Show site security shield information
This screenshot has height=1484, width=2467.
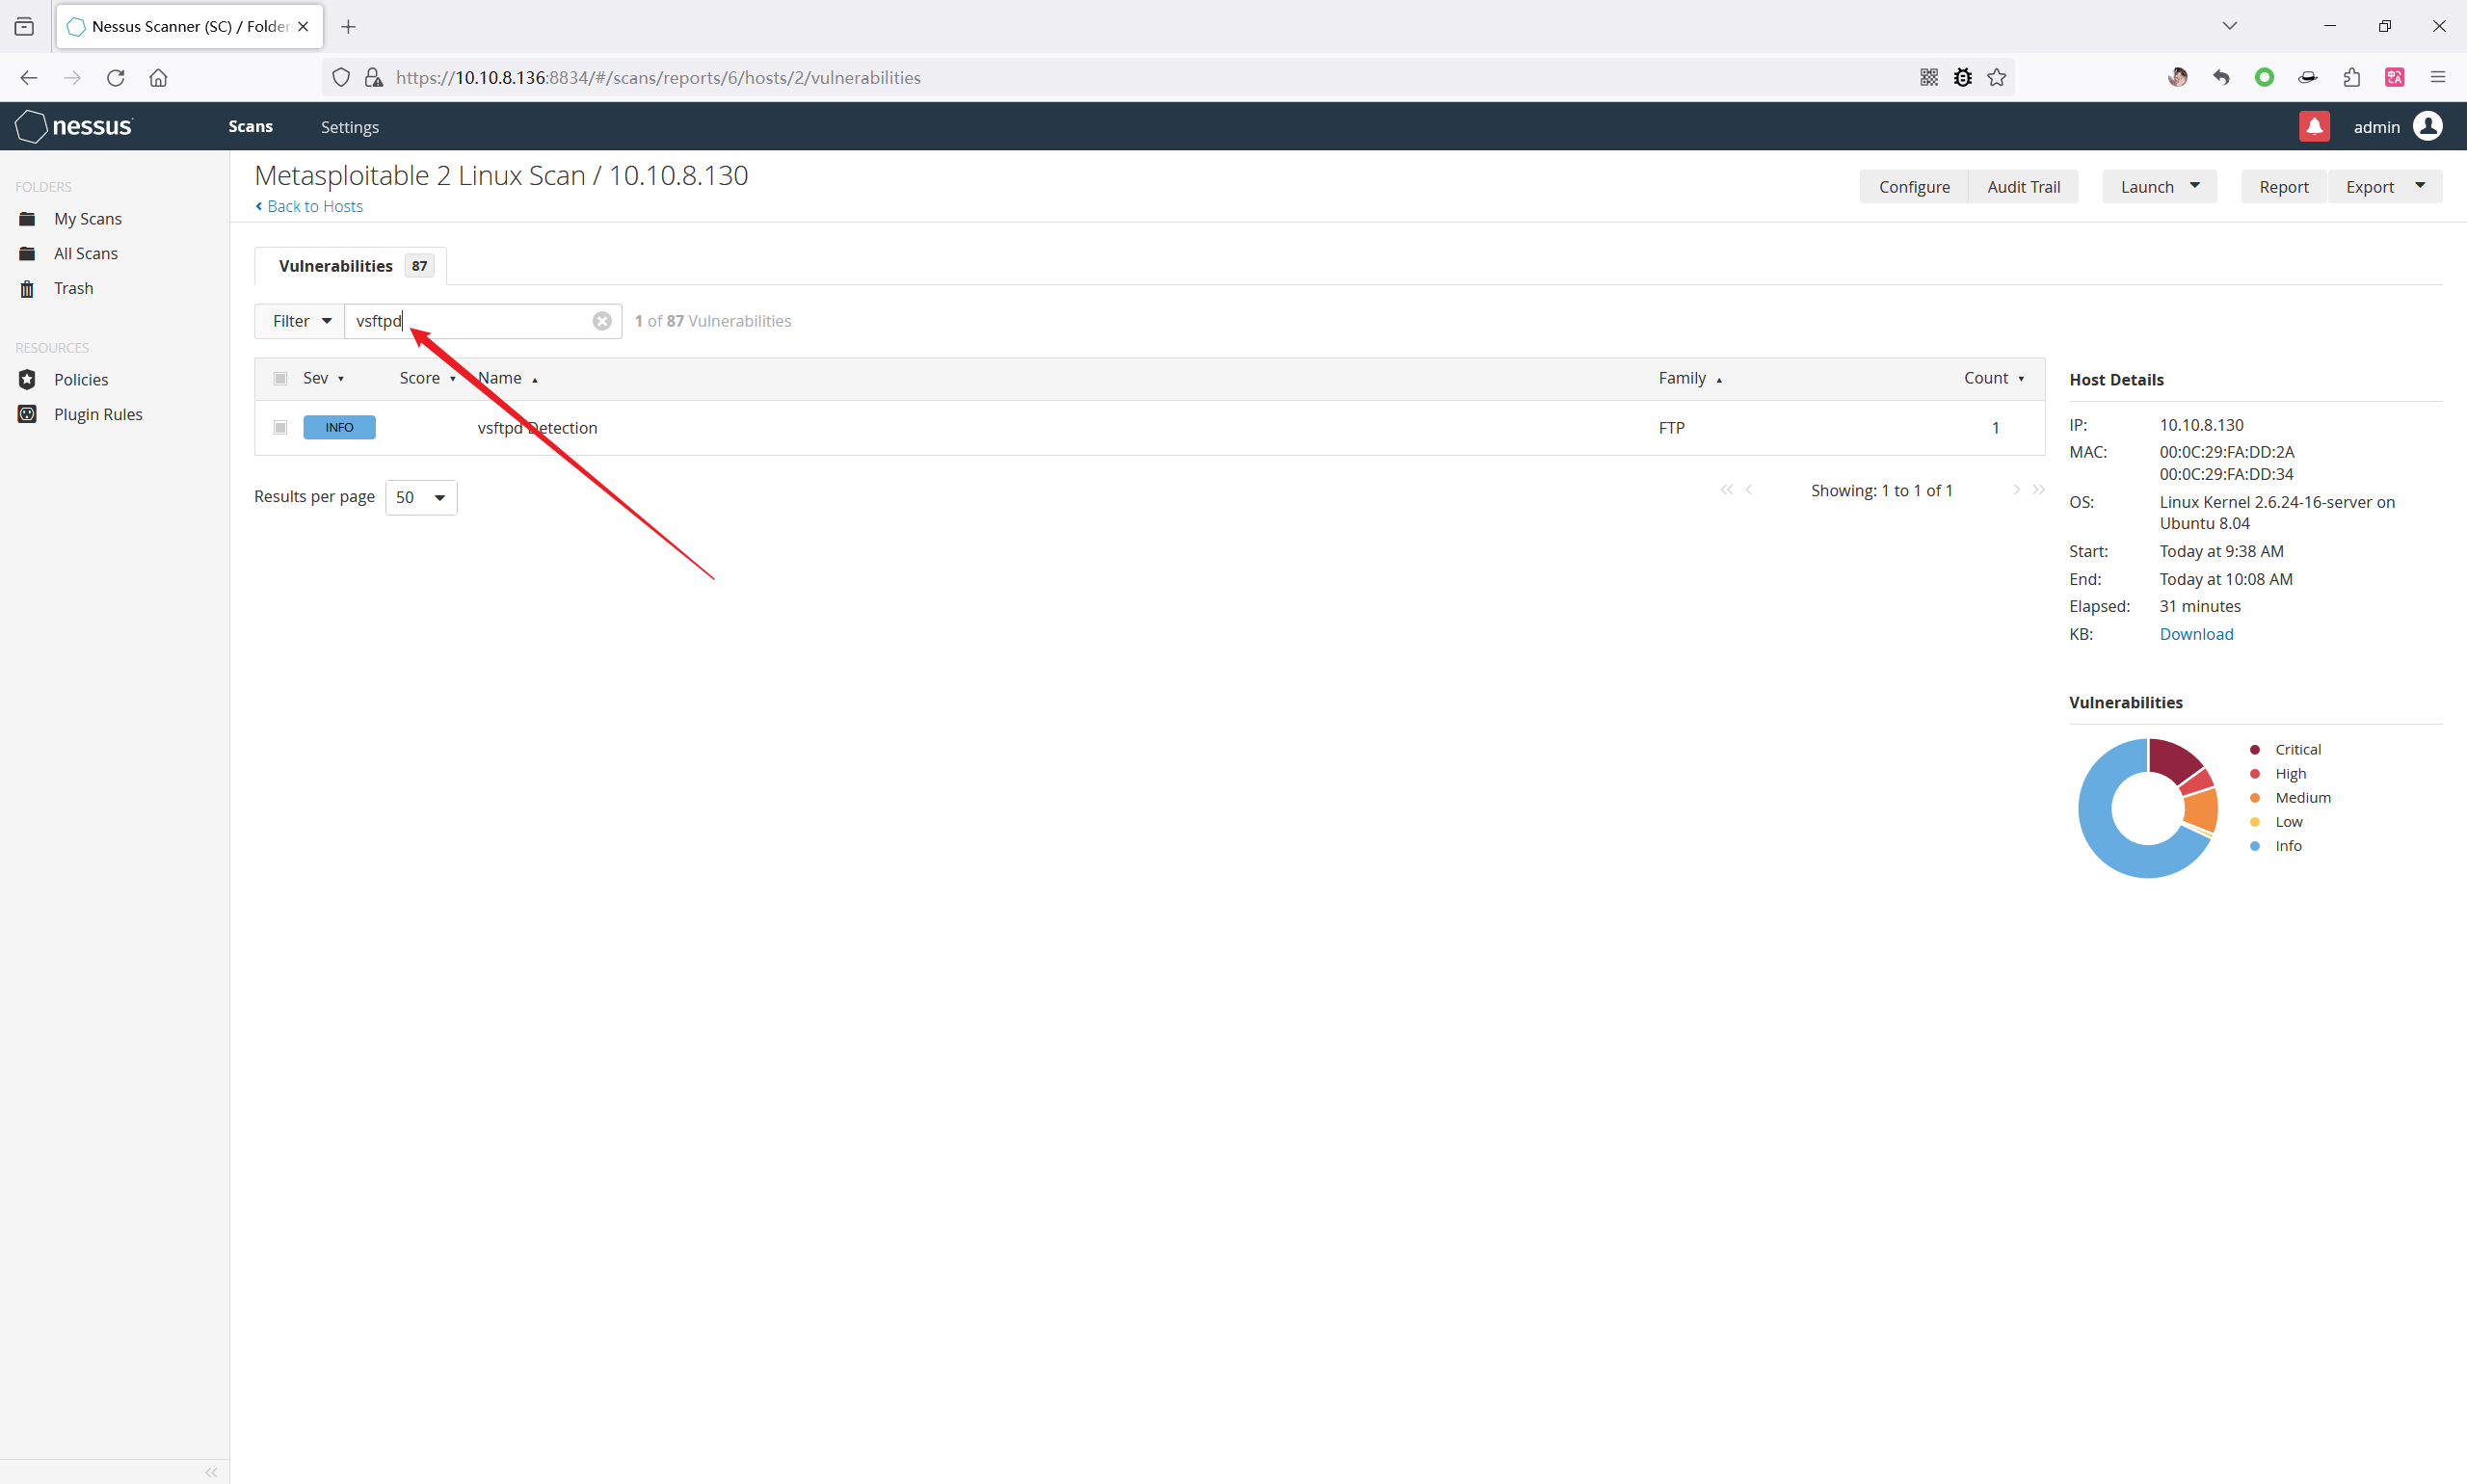coord(341,78)
